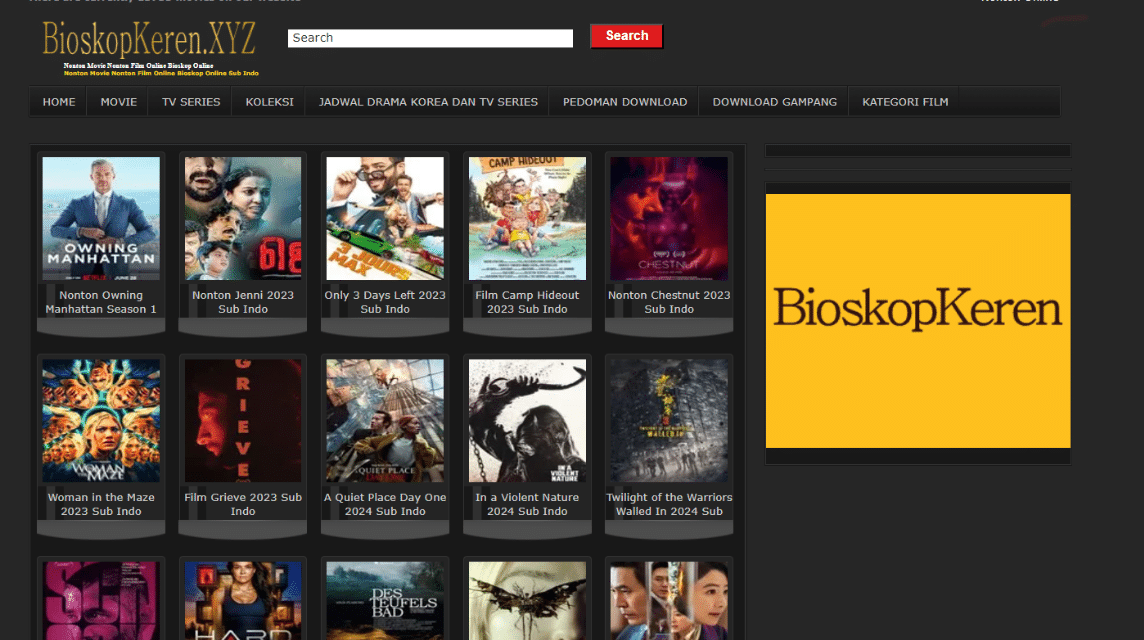Click 'Nonton Owning Manhattan Season 1' title link
This screenshot has height=640, width=1144.
click(x=101, y=302)
